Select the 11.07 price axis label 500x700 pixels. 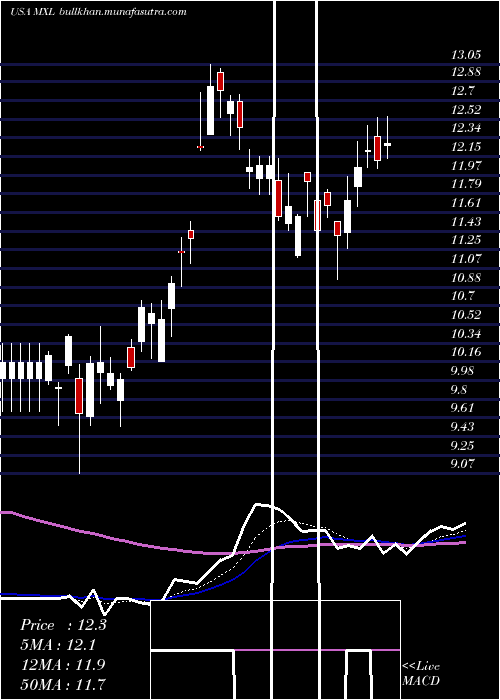(466, 258)
